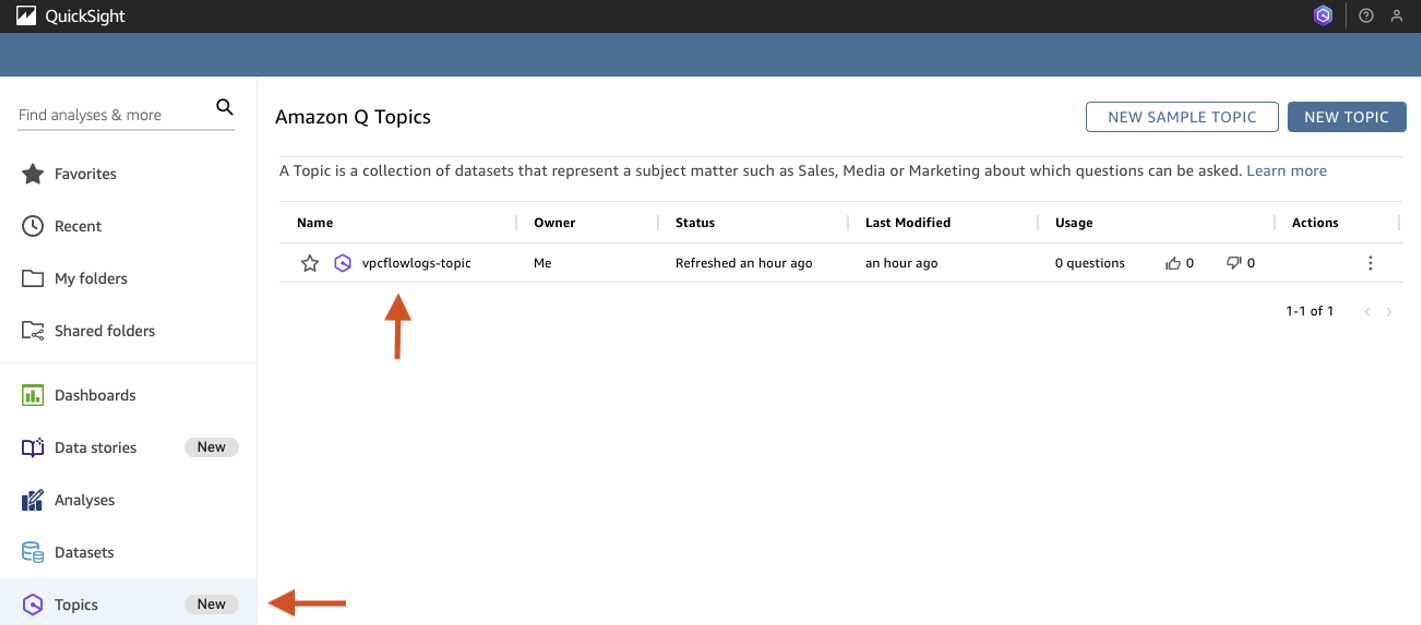Open the help question mark icon
Screen dimensions: 1421x625
coord(1366,16)
